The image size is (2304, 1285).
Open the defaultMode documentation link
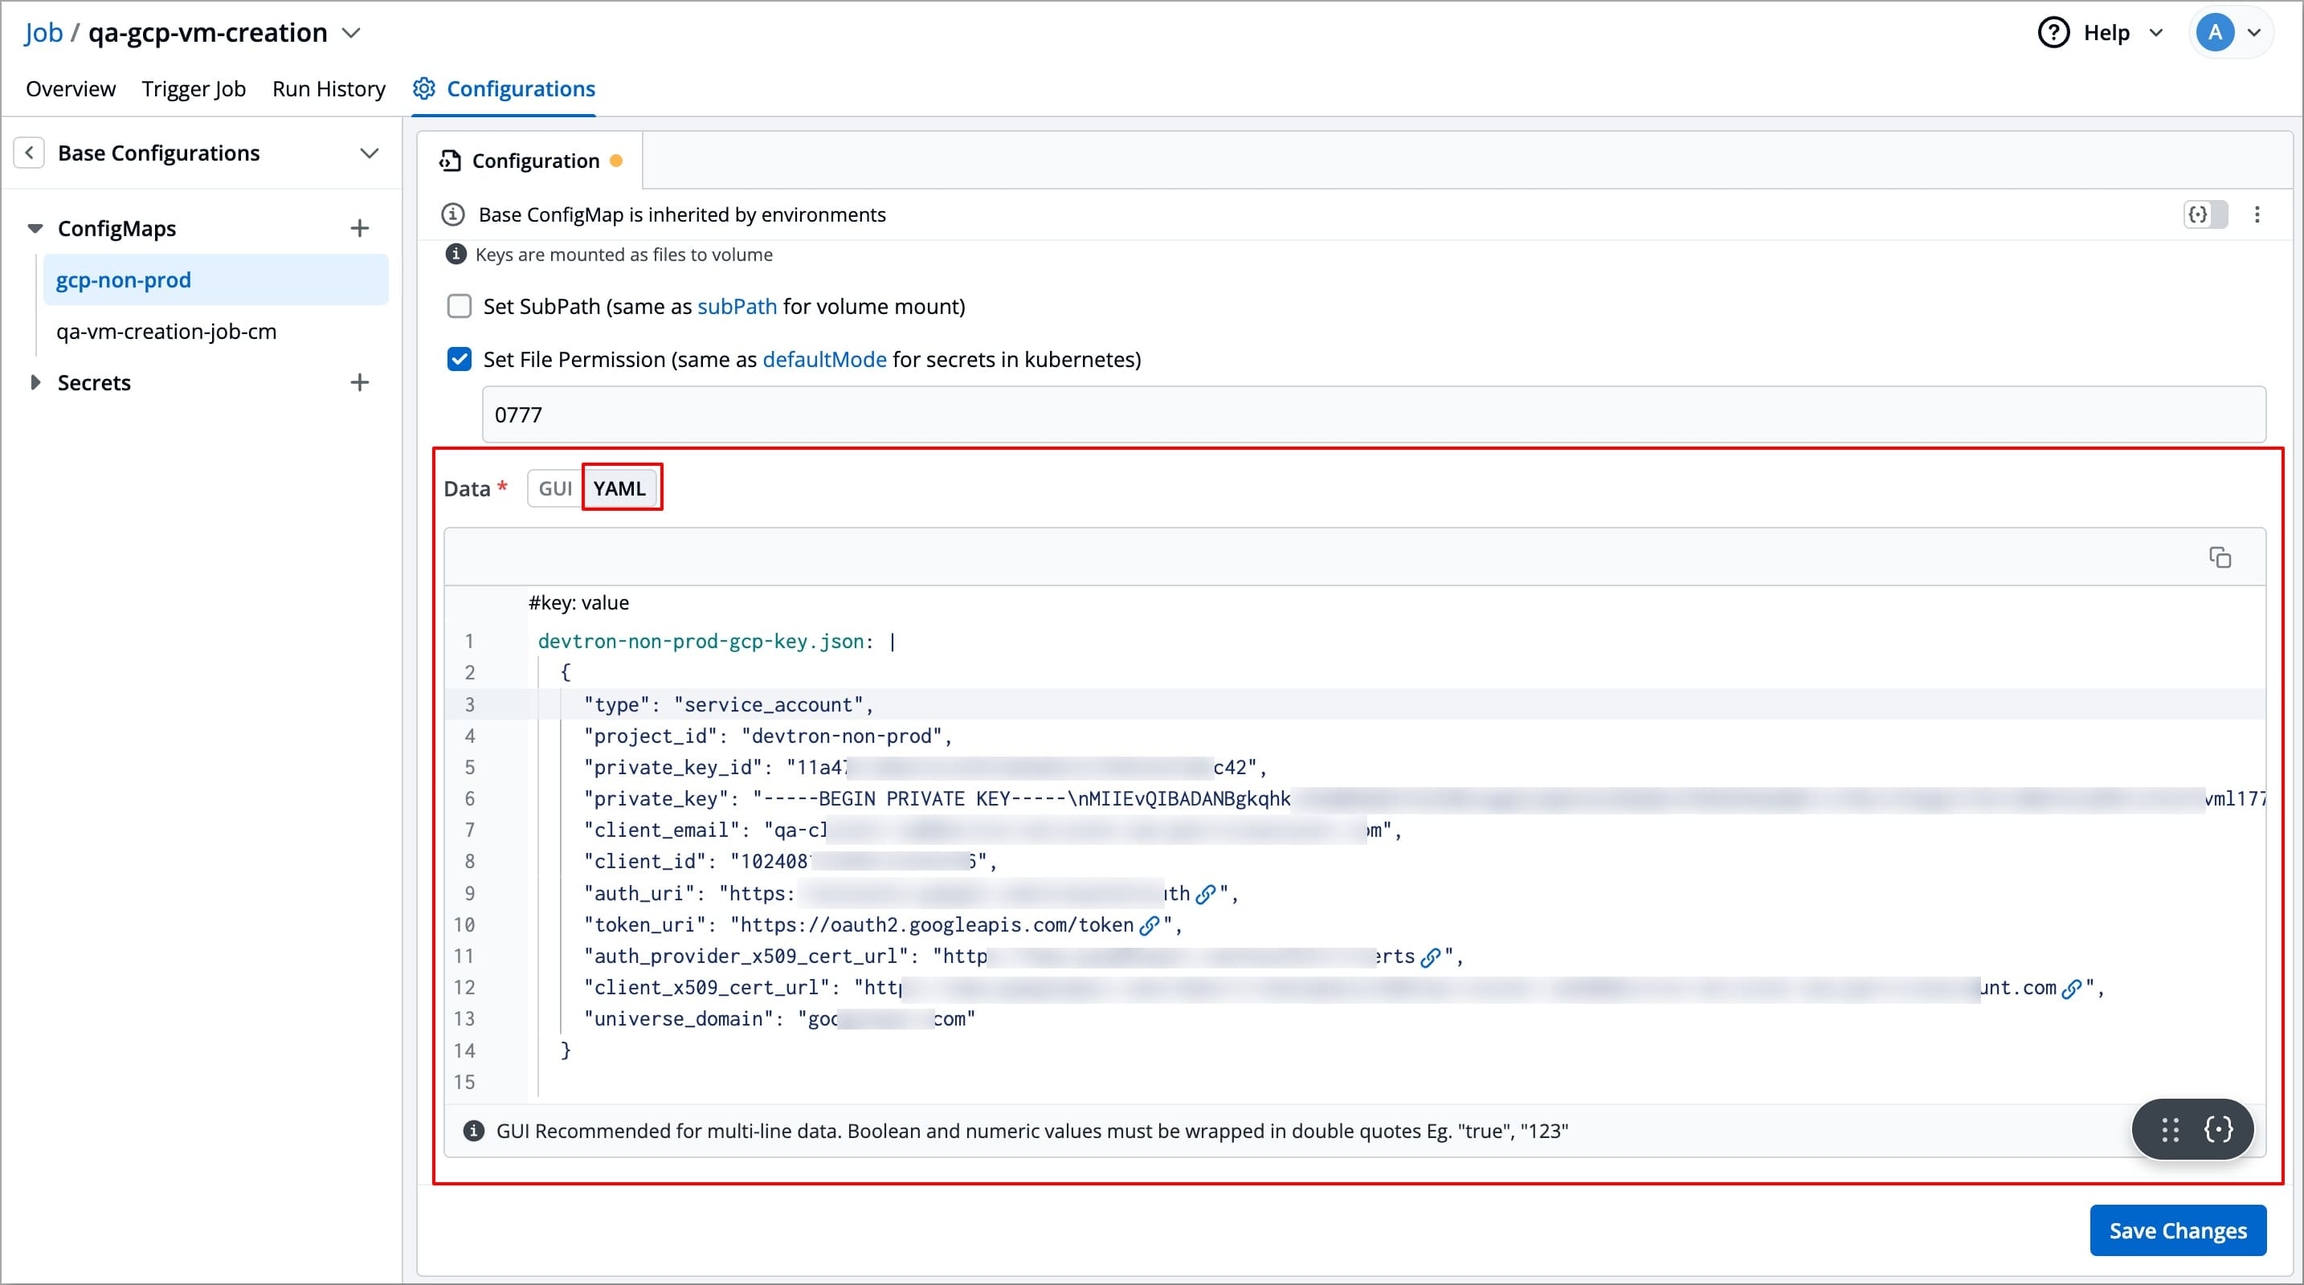pyautogui.click(x=824, y=360)
